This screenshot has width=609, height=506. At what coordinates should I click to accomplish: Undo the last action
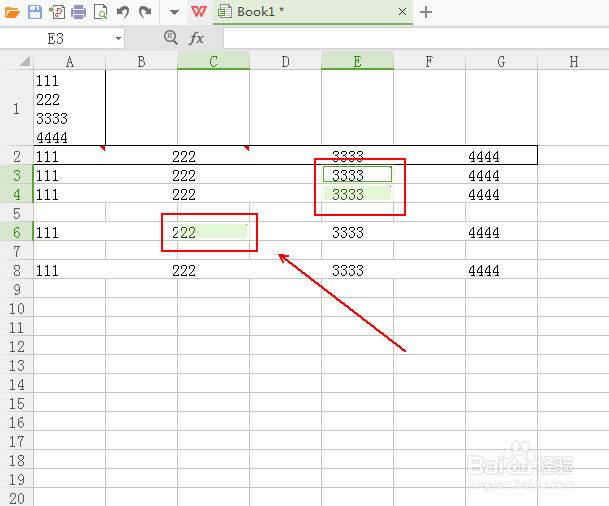123,12
